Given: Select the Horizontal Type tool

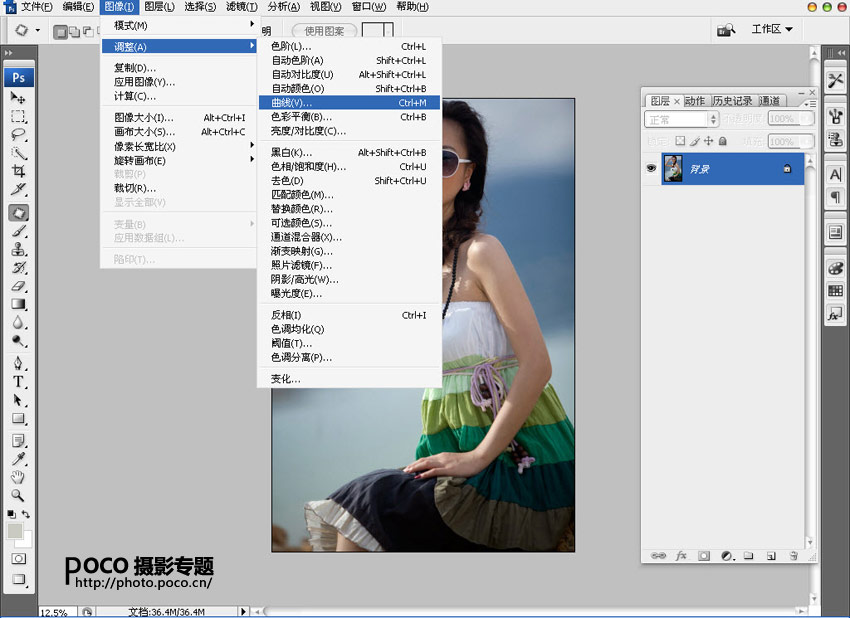Looking at the screenshot, I should [x=18, y=382].
